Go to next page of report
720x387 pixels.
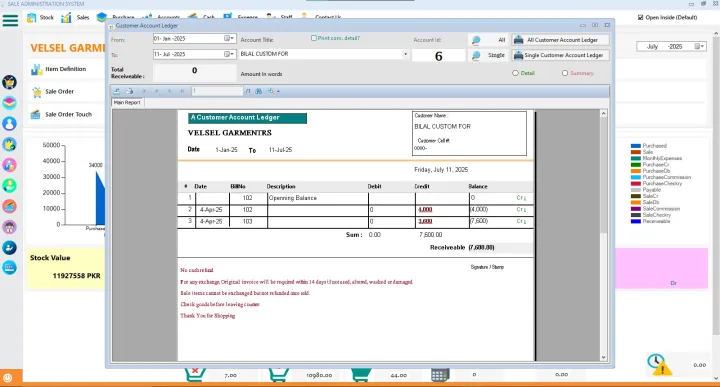point(169,91)
